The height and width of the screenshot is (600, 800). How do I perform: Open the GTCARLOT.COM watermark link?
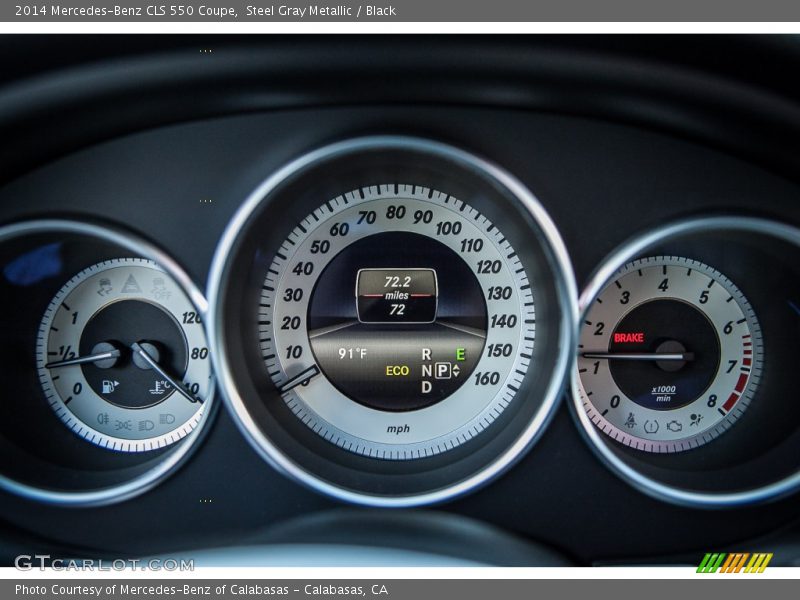(104, 563)
